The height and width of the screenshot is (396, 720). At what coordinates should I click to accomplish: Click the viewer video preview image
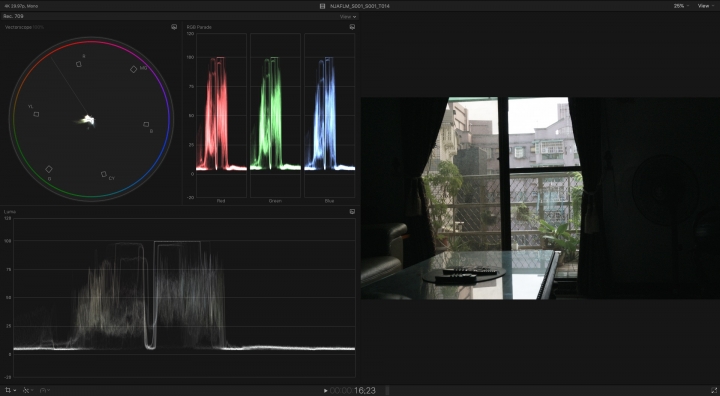tap(540, 198)
